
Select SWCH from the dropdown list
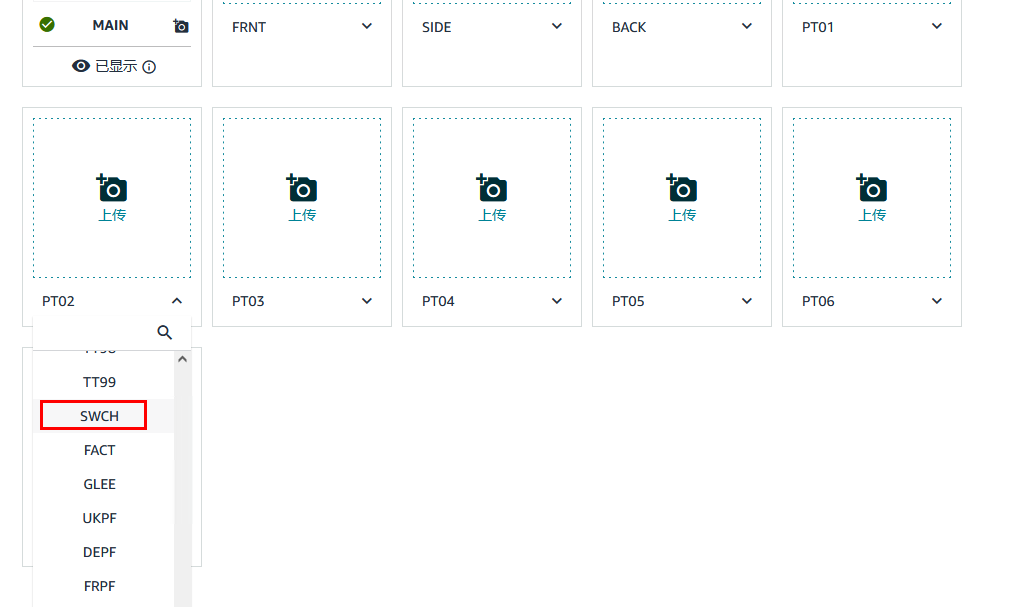(x=99, y=416)
